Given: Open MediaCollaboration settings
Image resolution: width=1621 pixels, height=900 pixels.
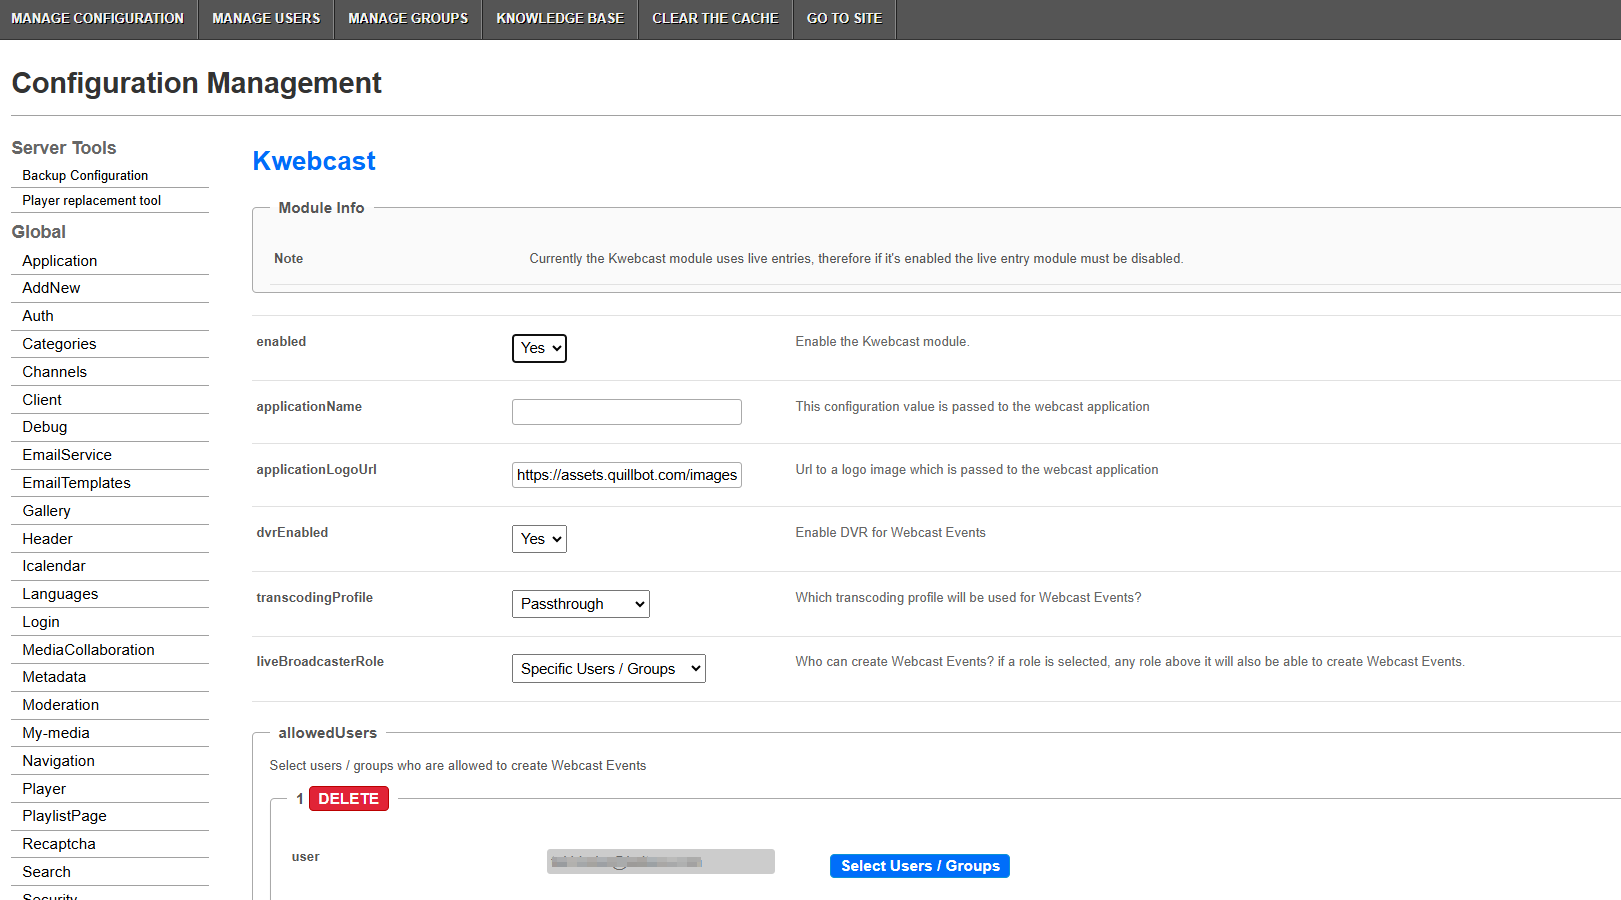Looking at the screenshot, I should pos(89,650).
